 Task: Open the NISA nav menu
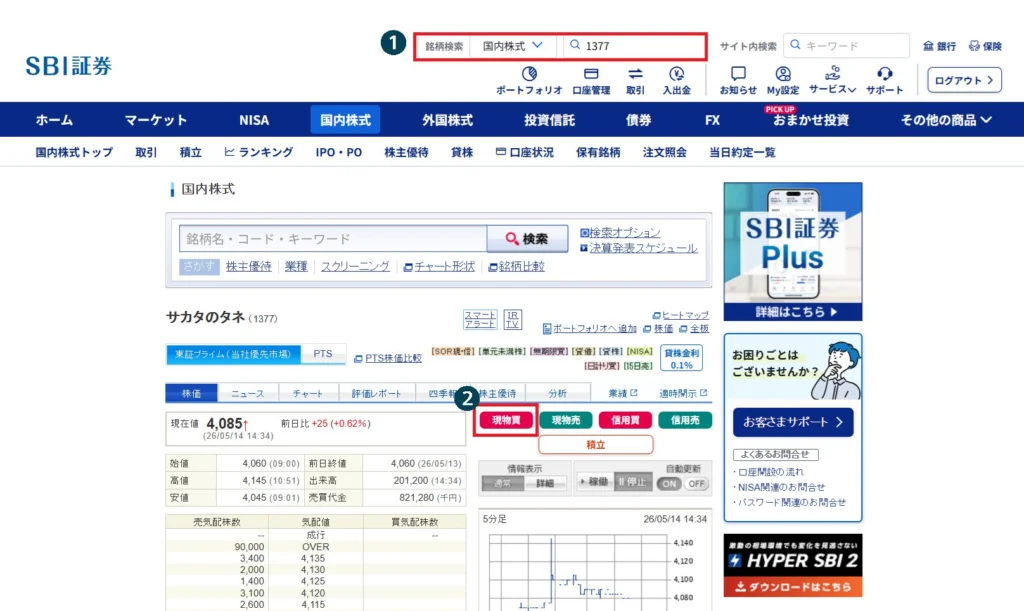coord(254,119)
